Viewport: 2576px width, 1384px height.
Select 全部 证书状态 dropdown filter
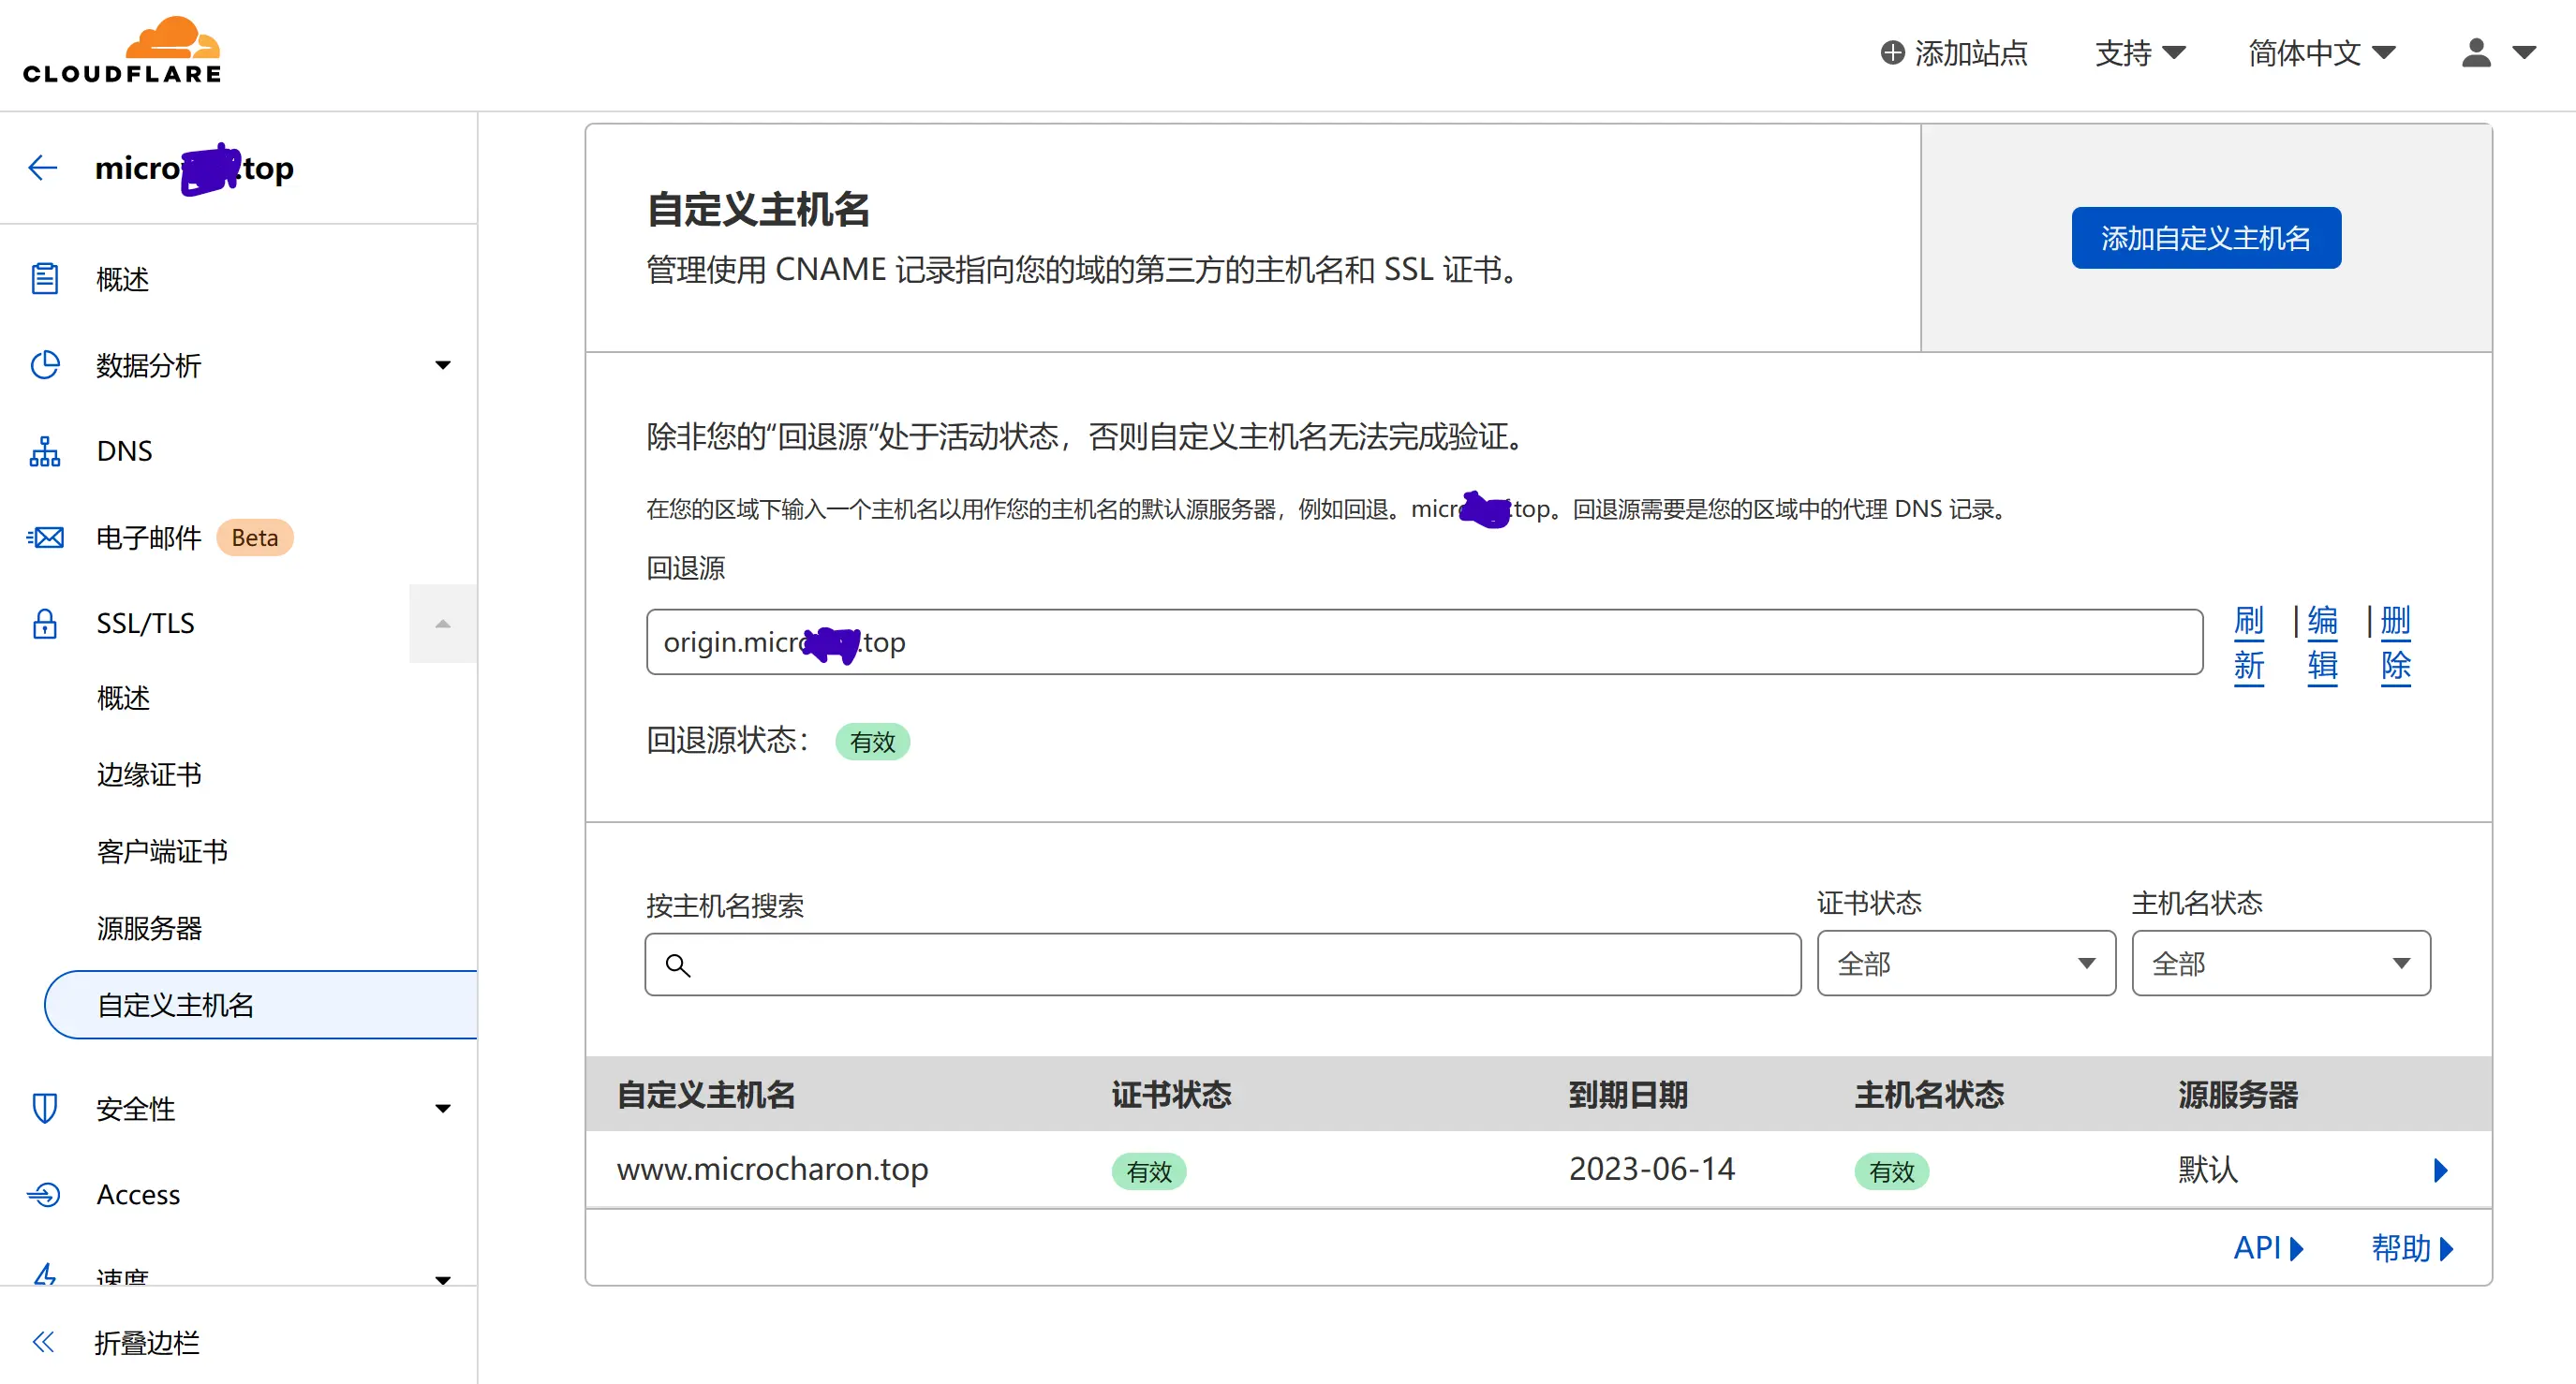[x=1959, y=964]
